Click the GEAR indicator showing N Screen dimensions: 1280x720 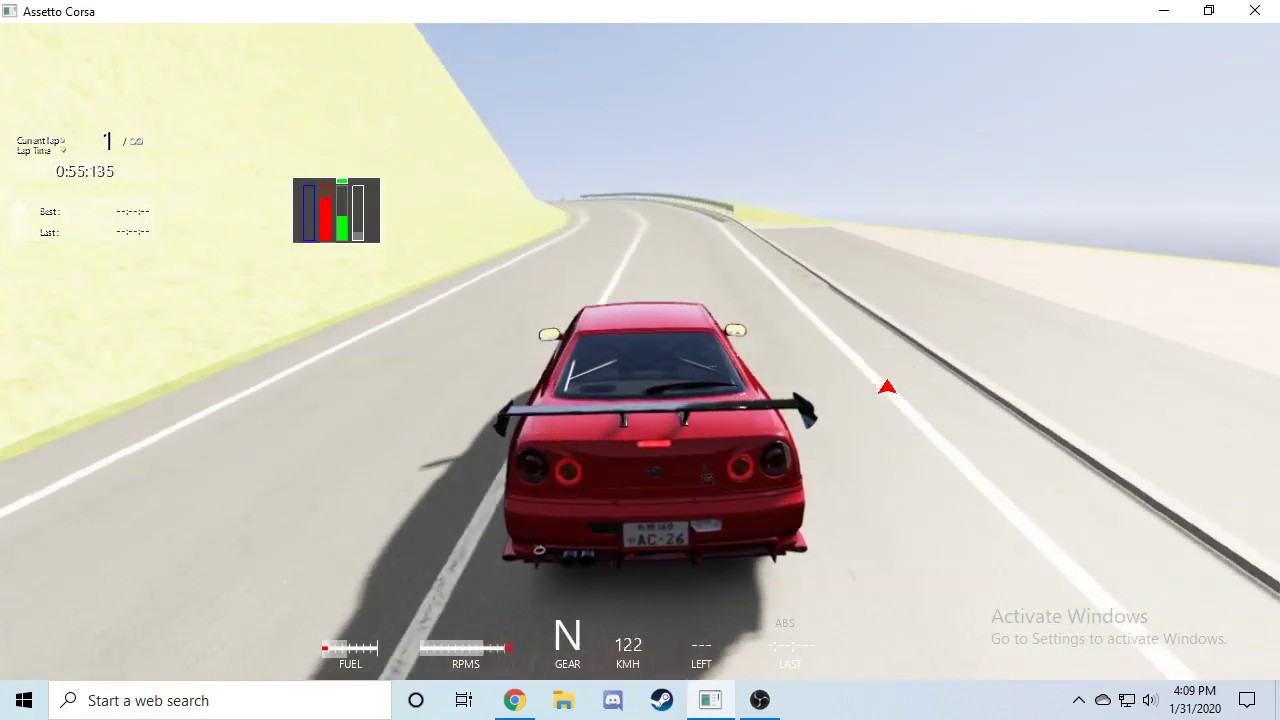coord(567,636)
